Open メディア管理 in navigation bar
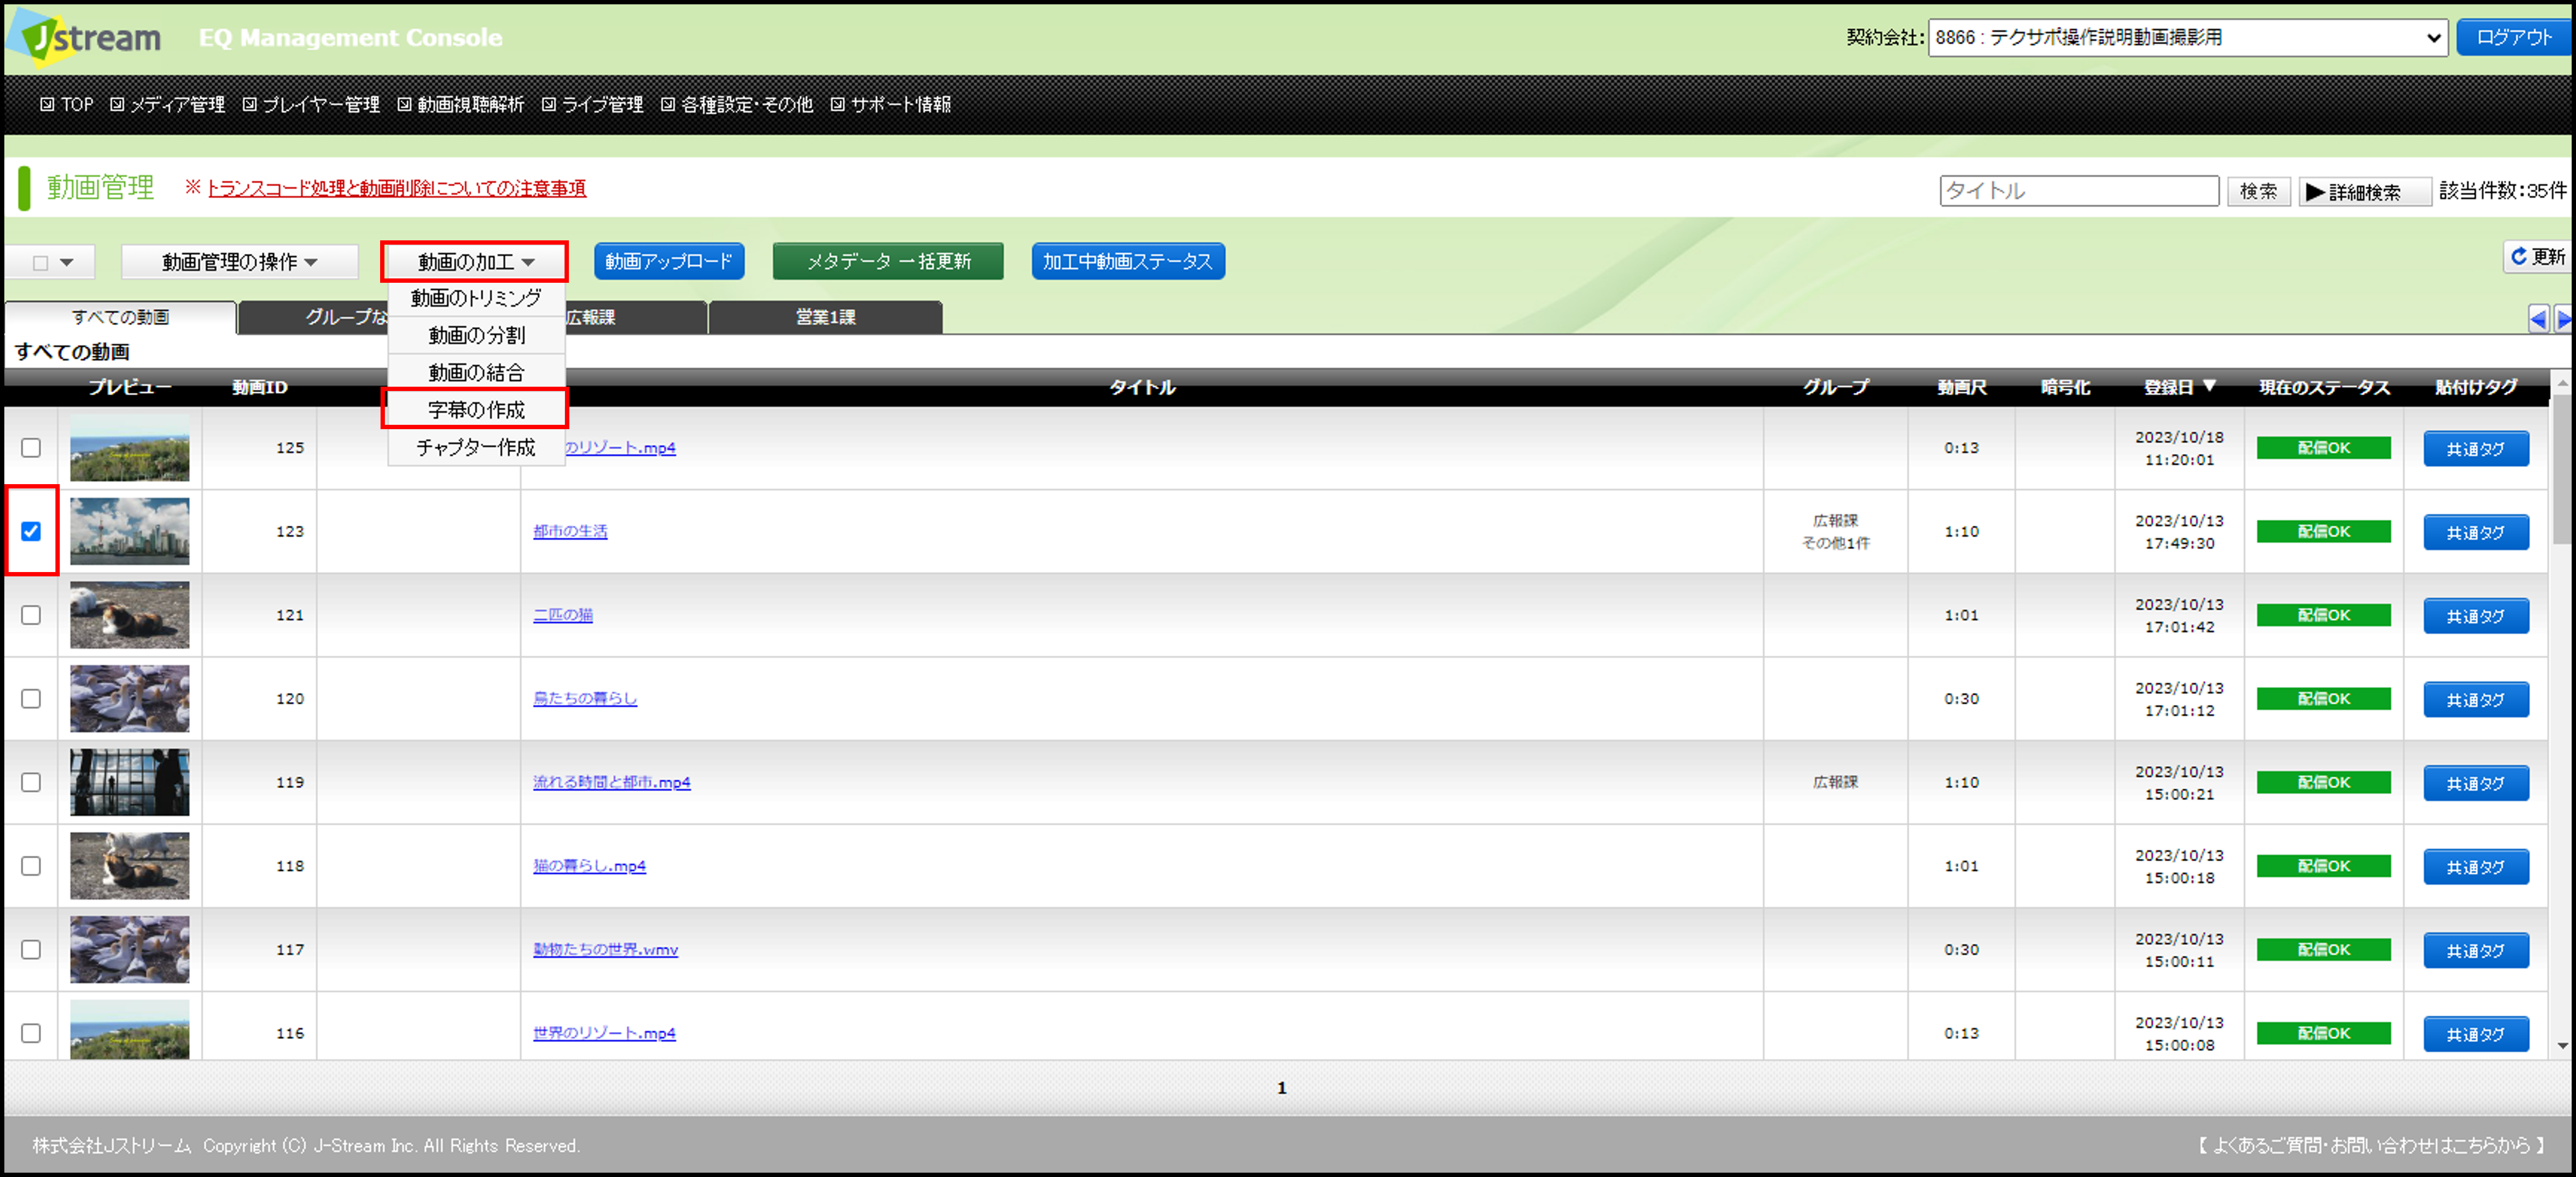This screenshot has height=1177, width=2576. coord(168,104)
